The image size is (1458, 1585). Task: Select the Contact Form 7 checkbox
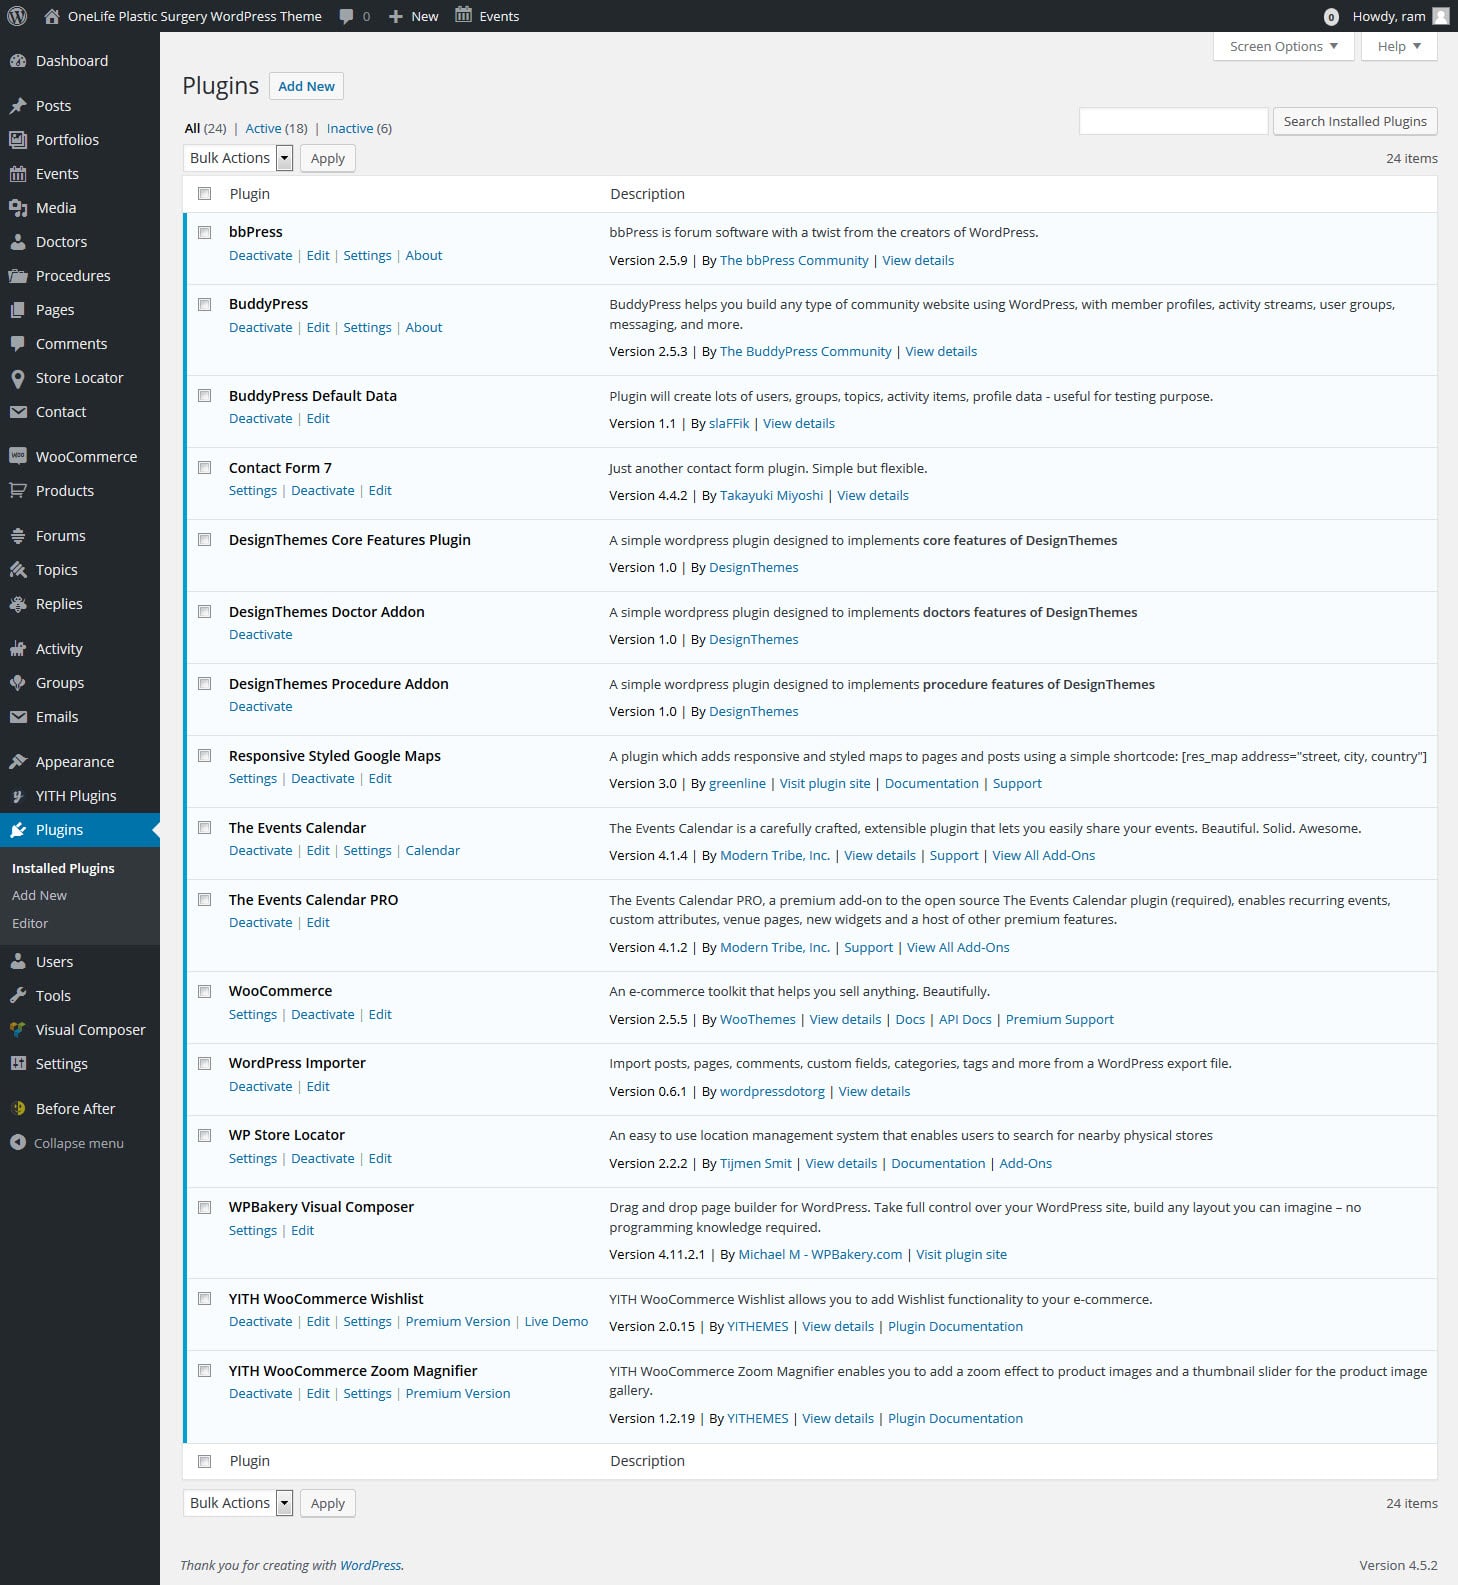205,468
